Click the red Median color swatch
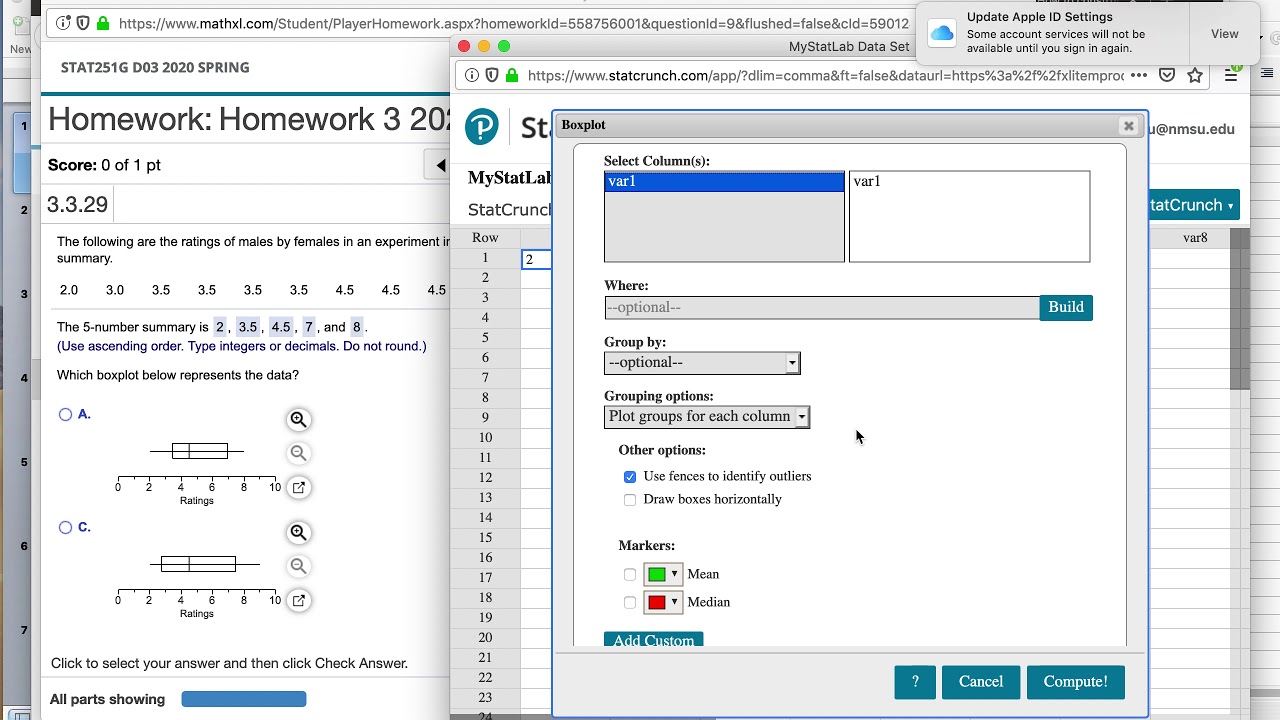 point(657,602)
